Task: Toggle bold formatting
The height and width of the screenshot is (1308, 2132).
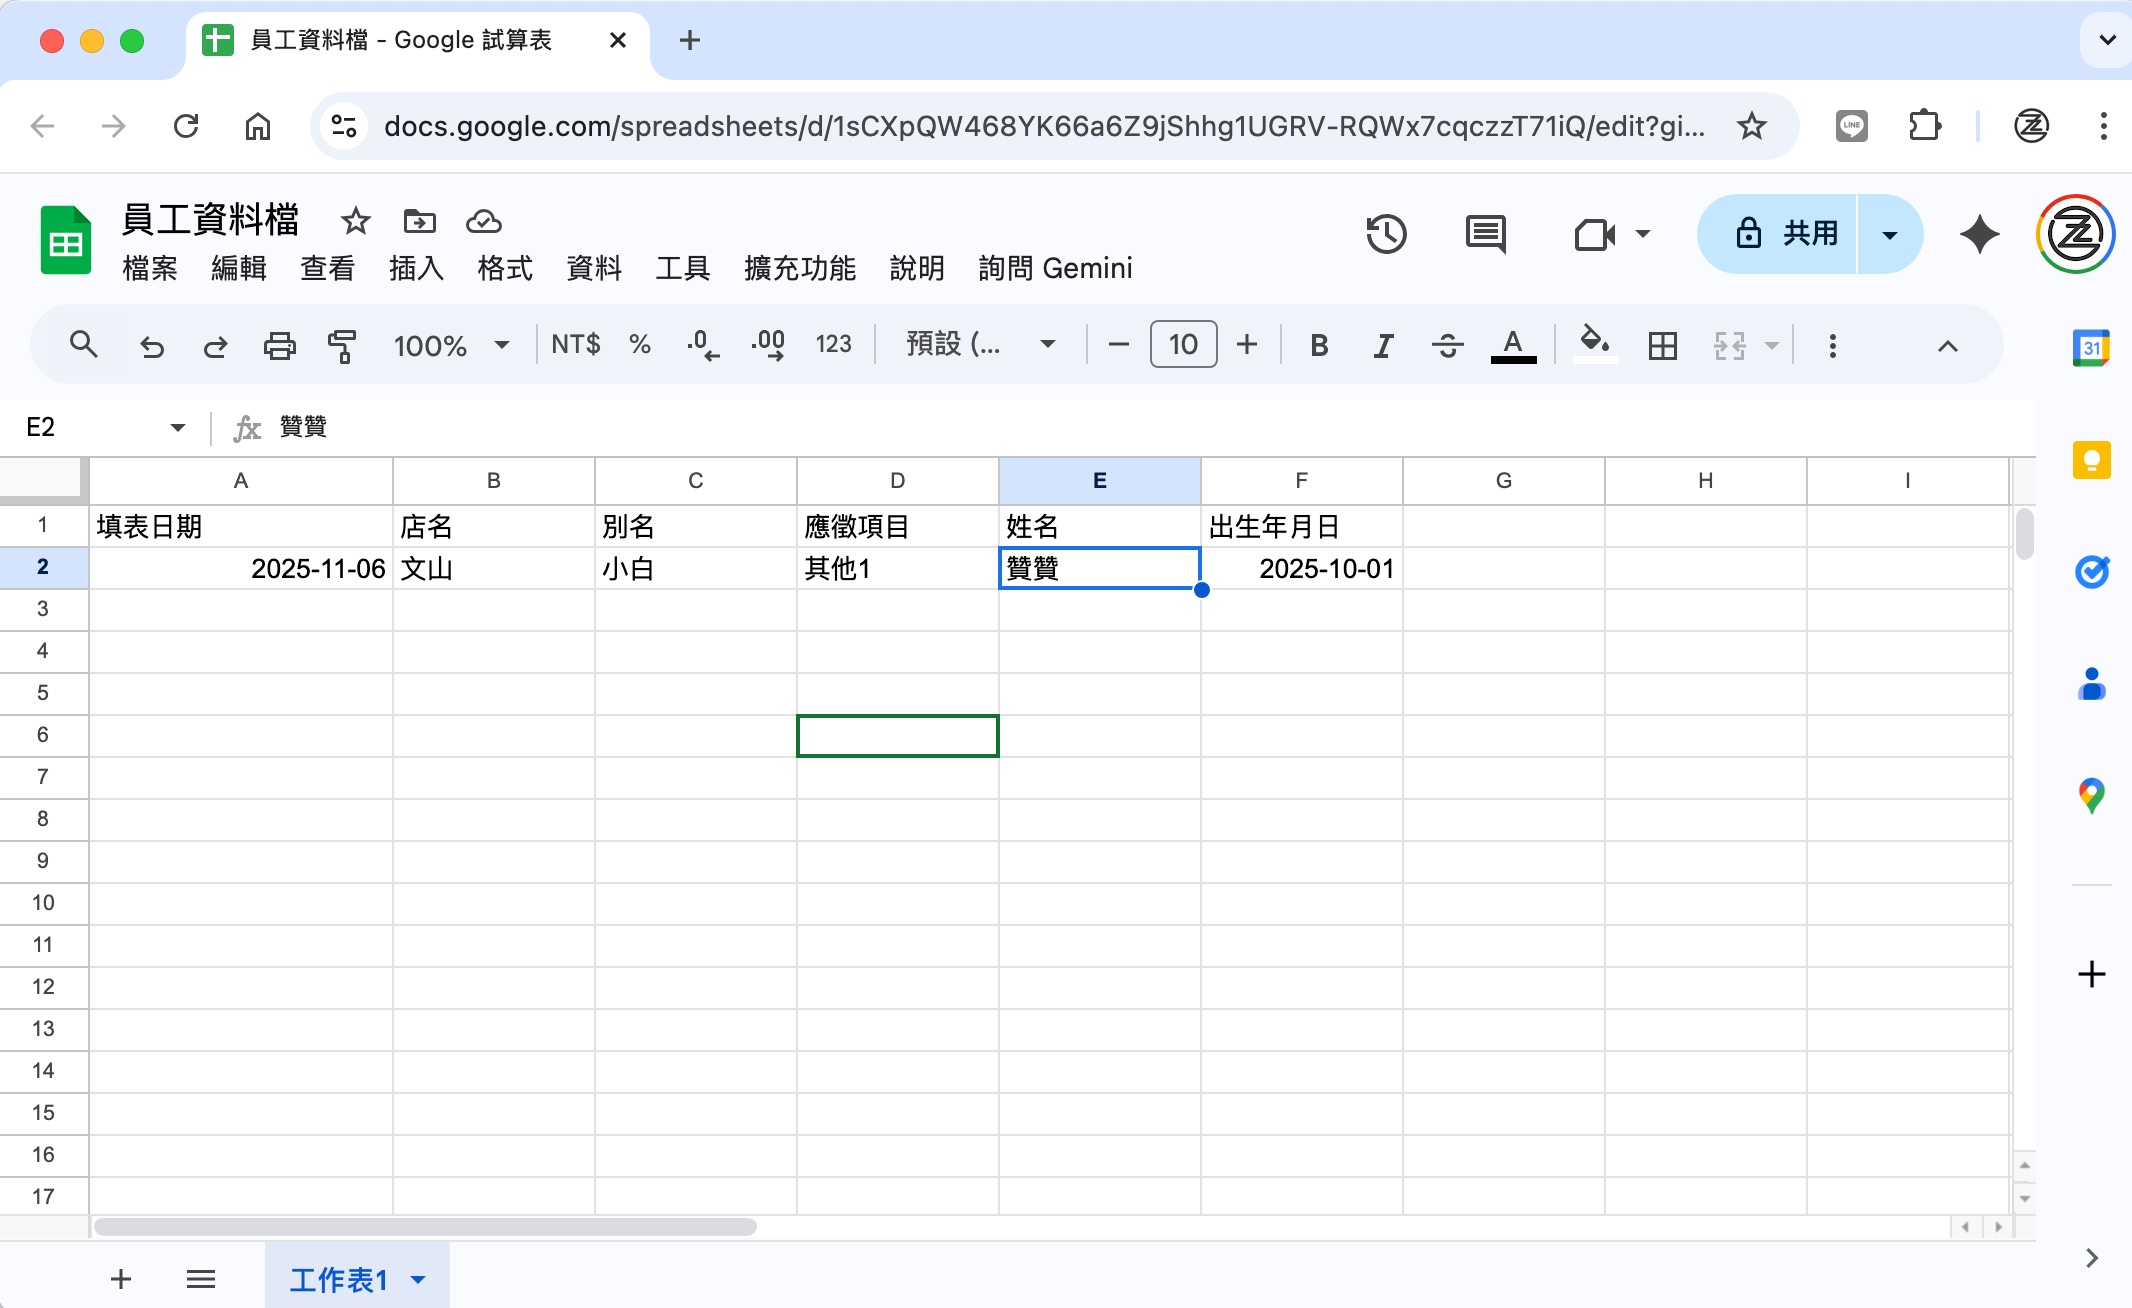Action: [x=1318, y=345]
